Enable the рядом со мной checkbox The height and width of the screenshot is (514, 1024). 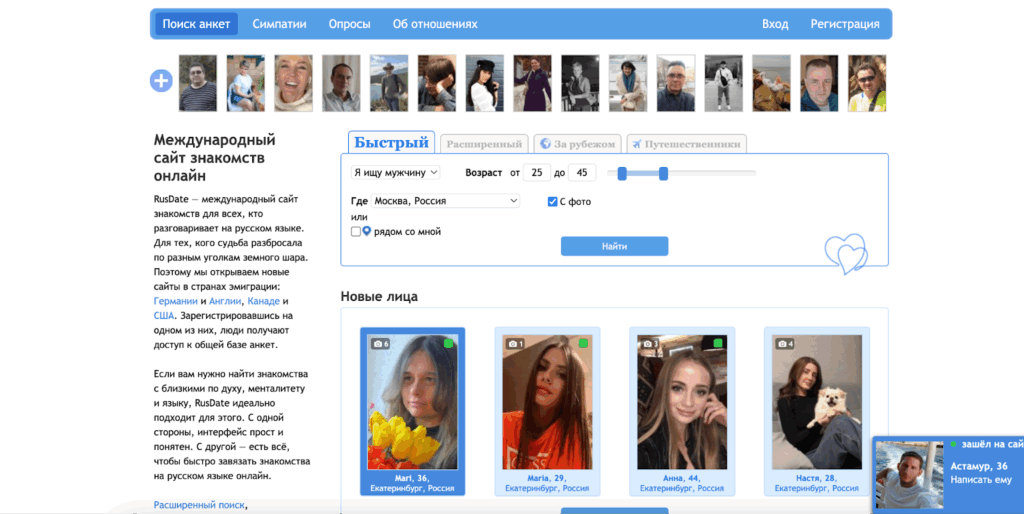click(x=356, y=232)
